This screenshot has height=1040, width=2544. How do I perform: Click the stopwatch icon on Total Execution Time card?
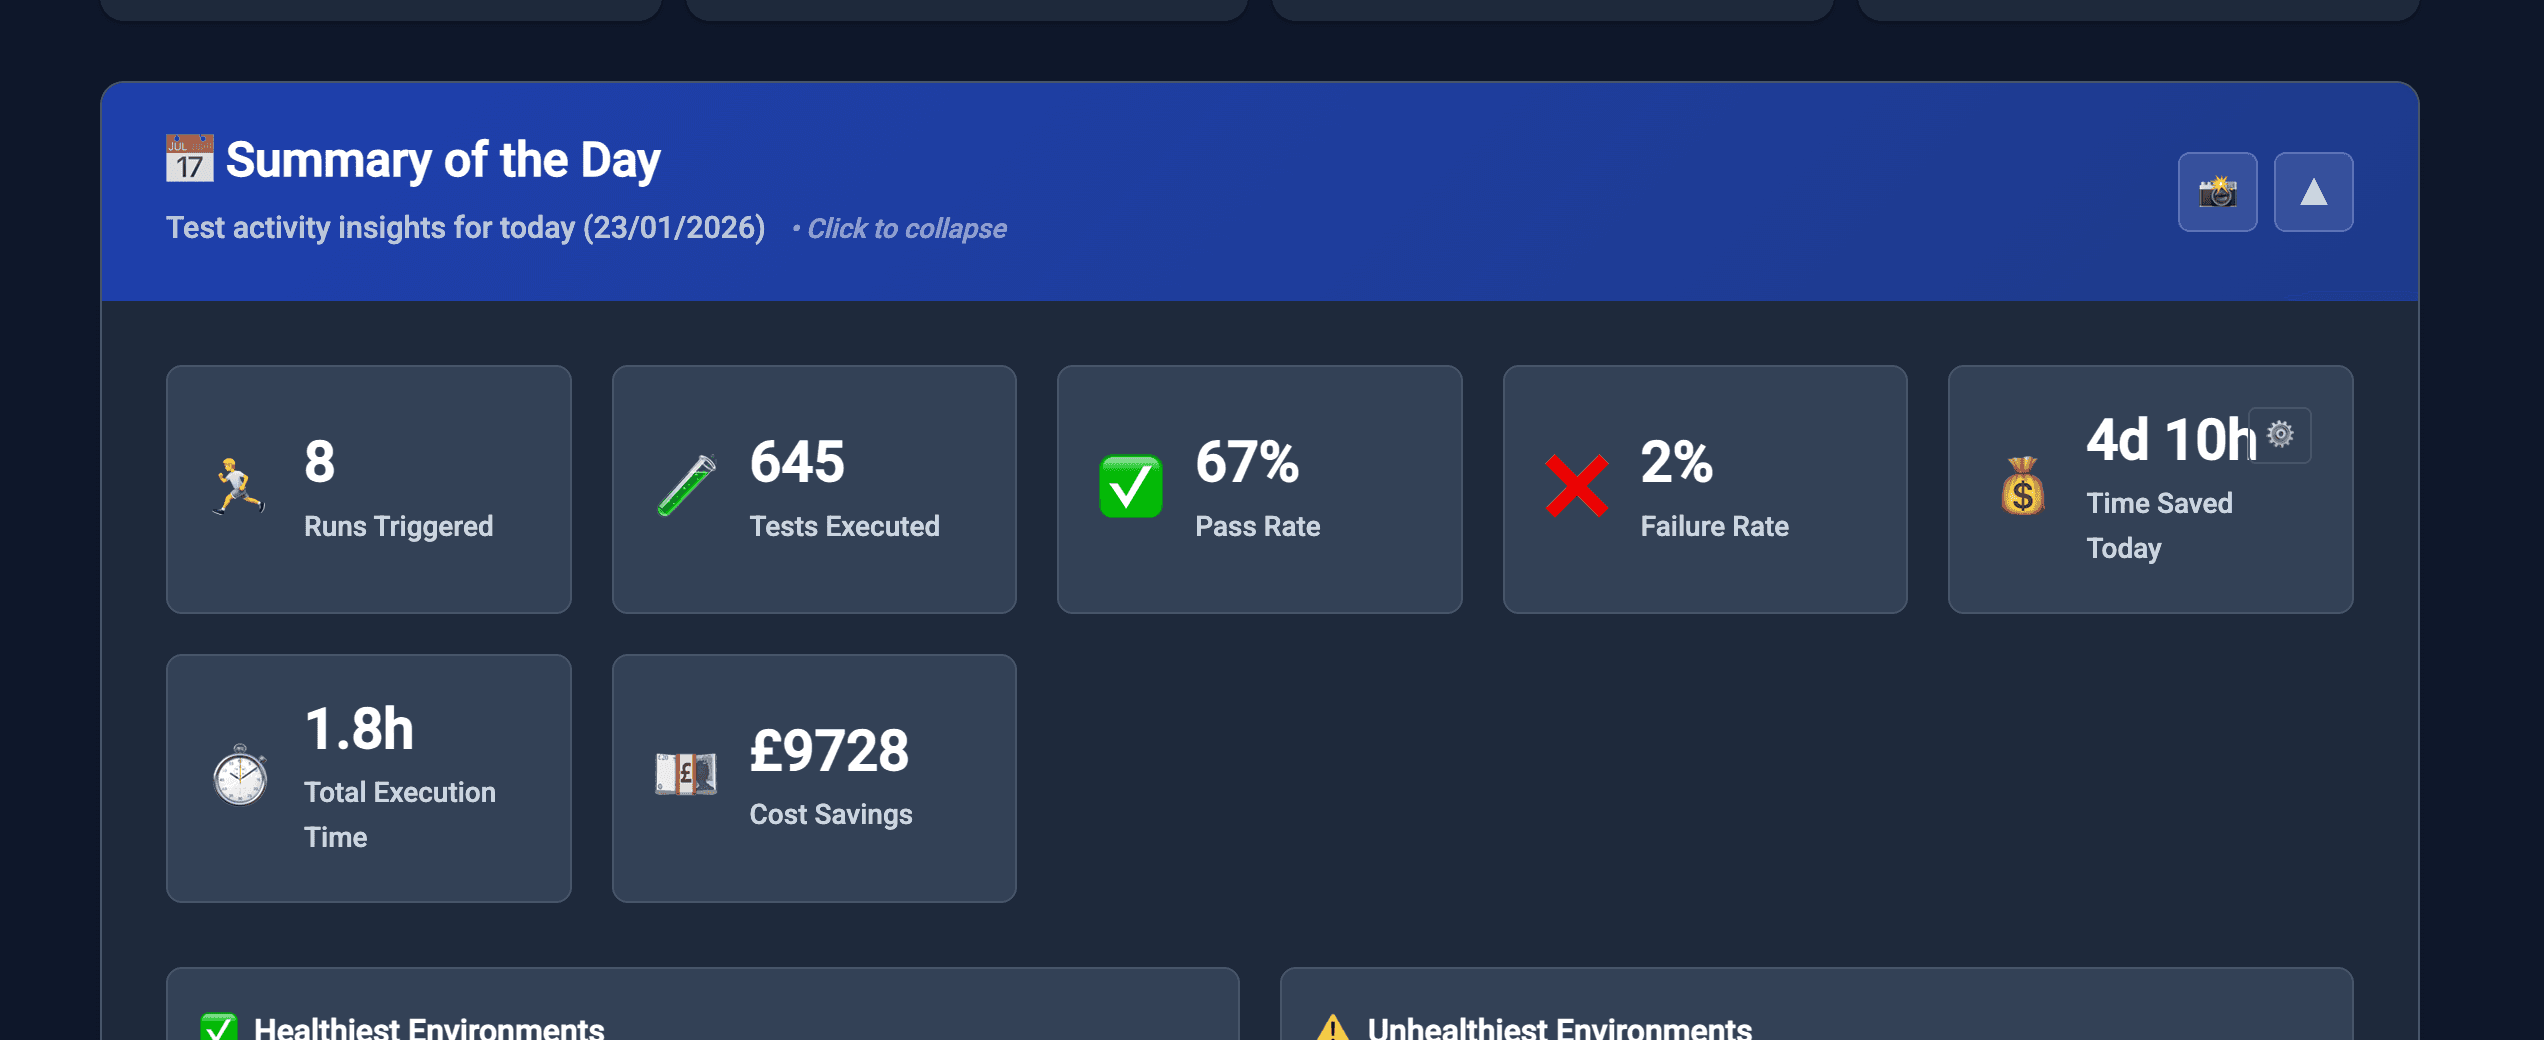[x=241, y=778]
